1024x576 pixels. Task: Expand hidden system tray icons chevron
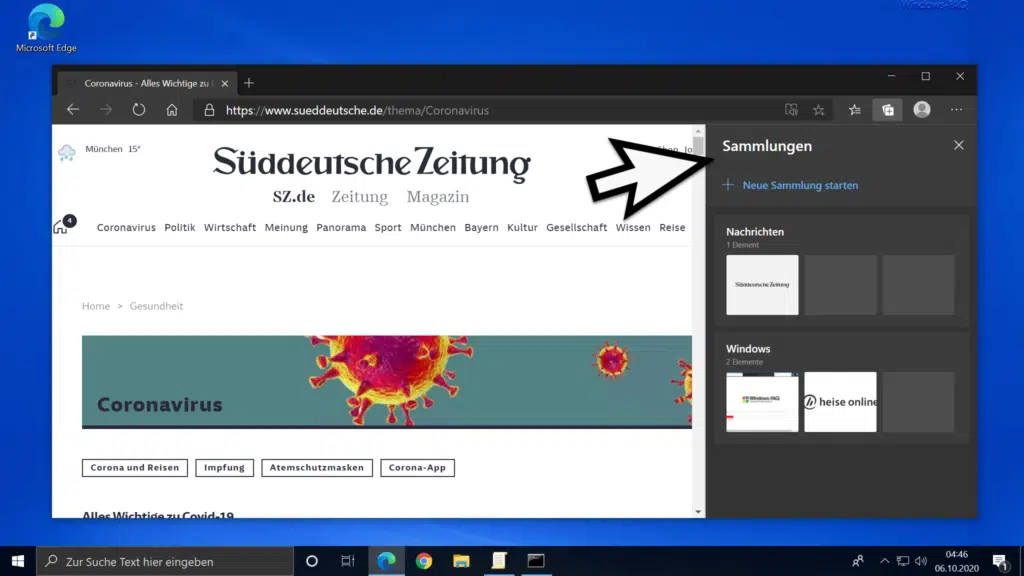pos(884,561)
